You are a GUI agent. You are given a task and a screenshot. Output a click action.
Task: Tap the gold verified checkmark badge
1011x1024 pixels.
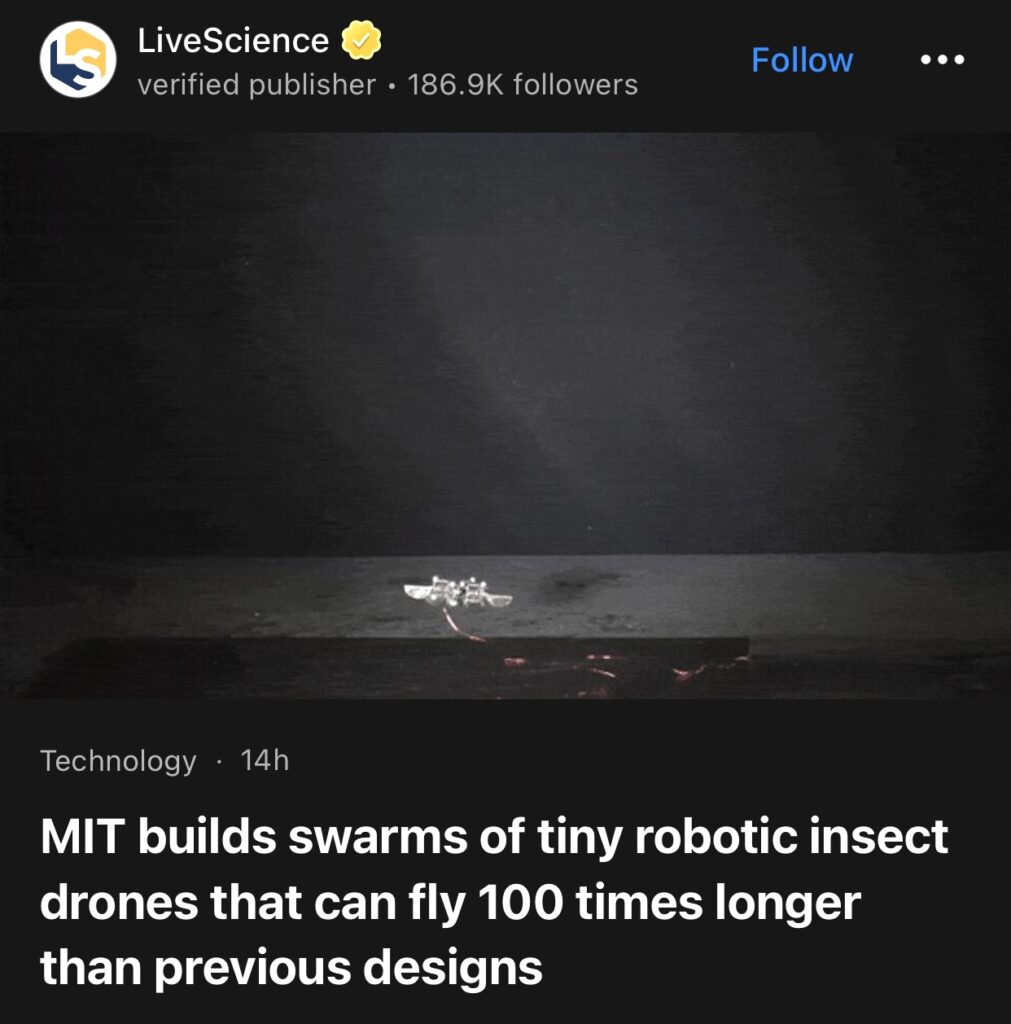click(361, 40)
